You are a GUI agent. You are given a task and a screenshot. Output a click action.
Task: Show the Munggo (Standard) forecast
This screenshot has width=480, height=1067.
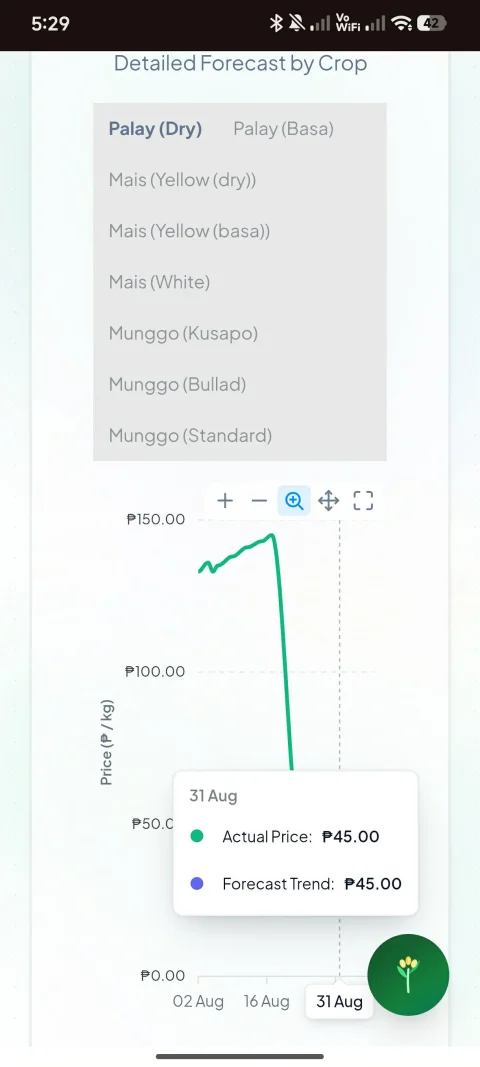190,436
